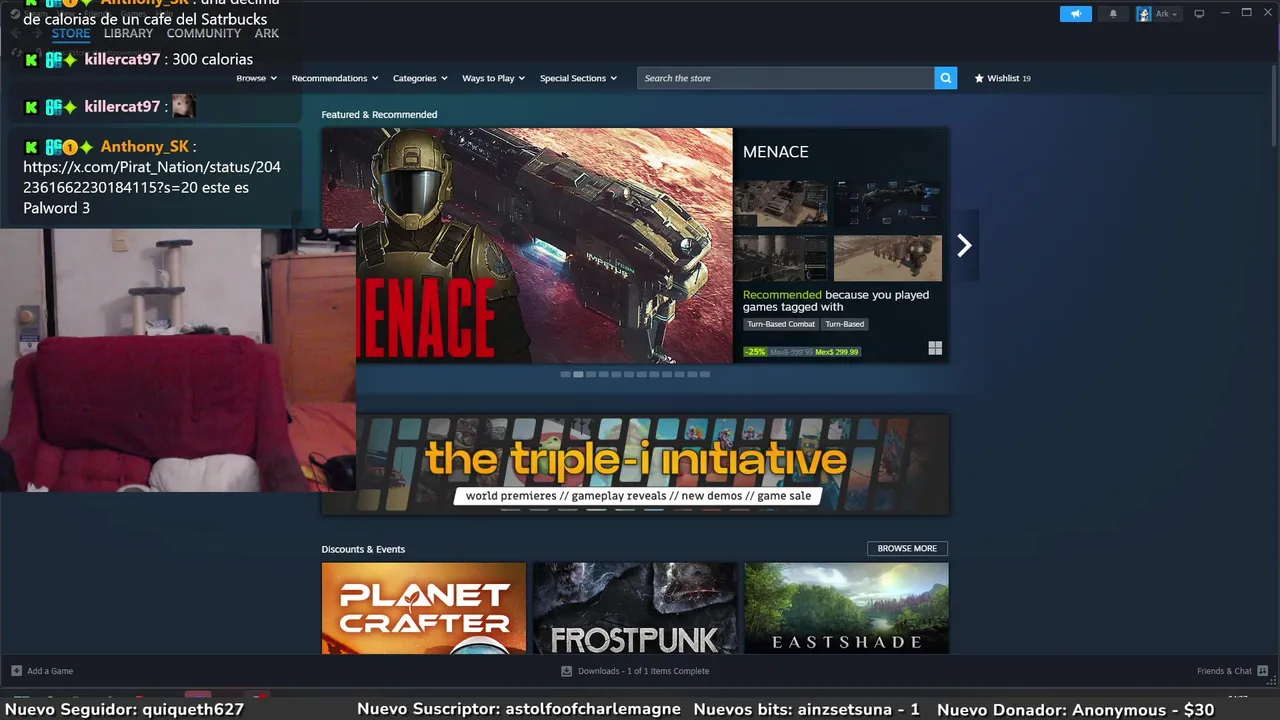The width and height of the screenshot is (1280, 720).
Task: Open the Wishlist star link
Action: pyautogui.click(x=1003, y=78)
